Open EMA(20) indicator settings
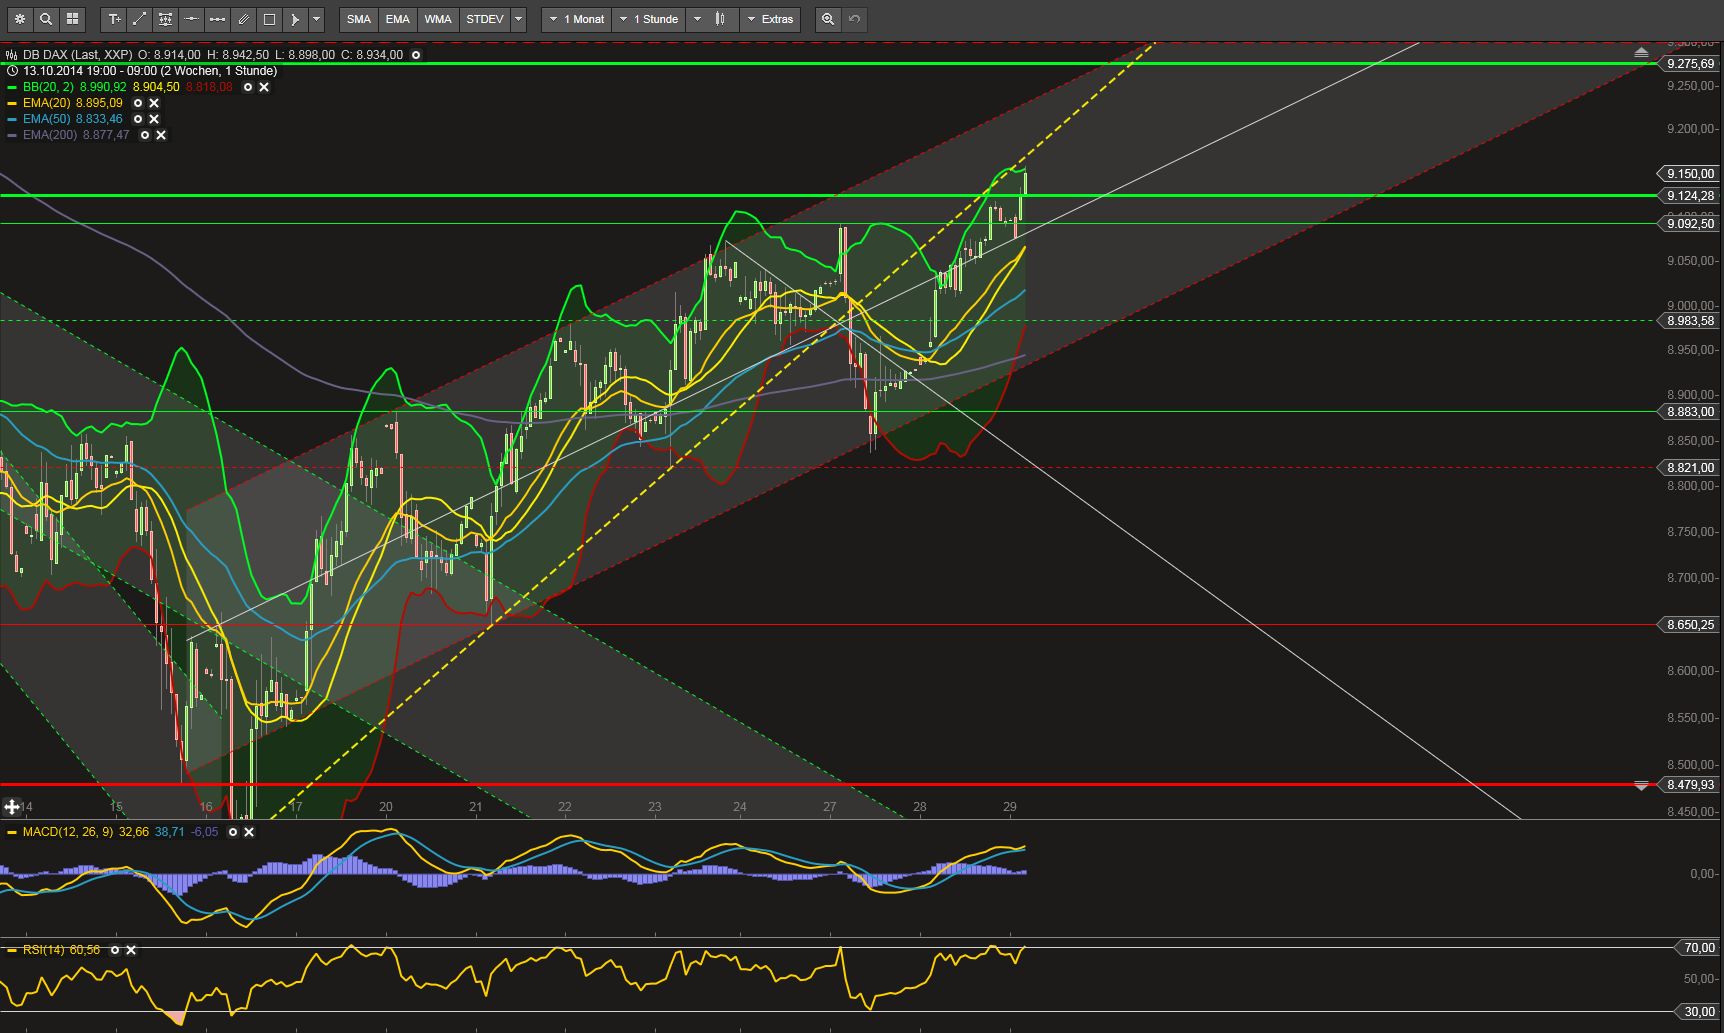The image size is (1724, 1033). tap(138, 103)
